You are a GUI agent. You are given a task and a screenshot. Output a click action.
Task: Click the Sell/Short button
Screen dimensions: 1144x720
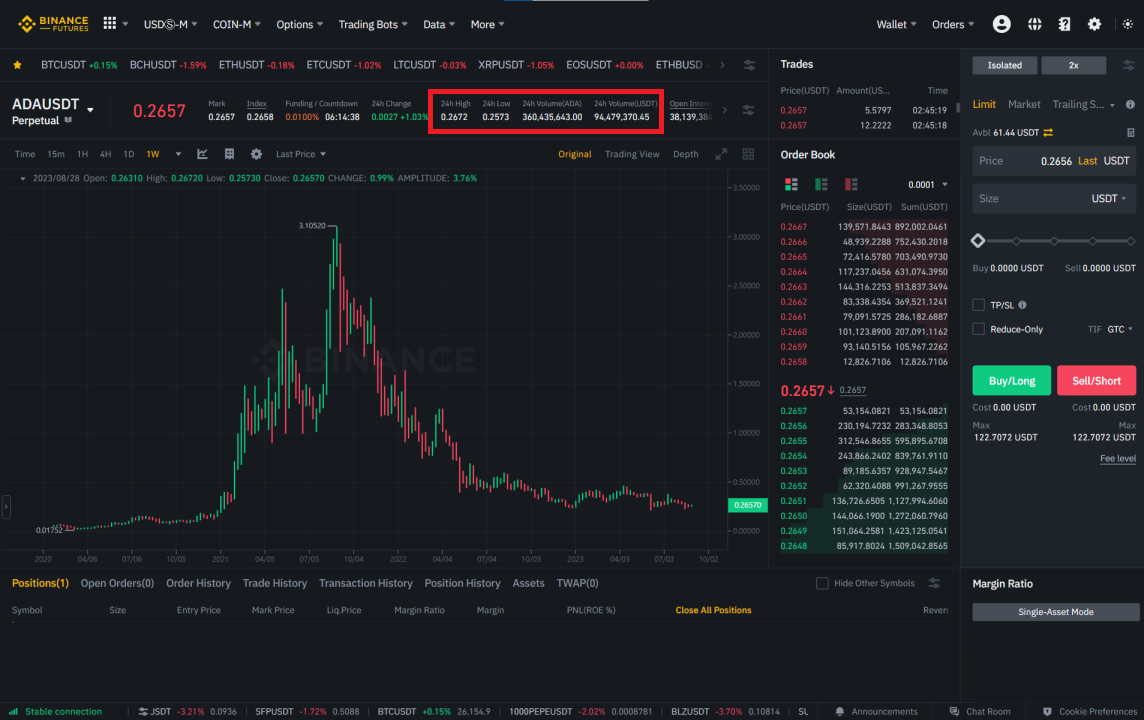click(1096, 380)
